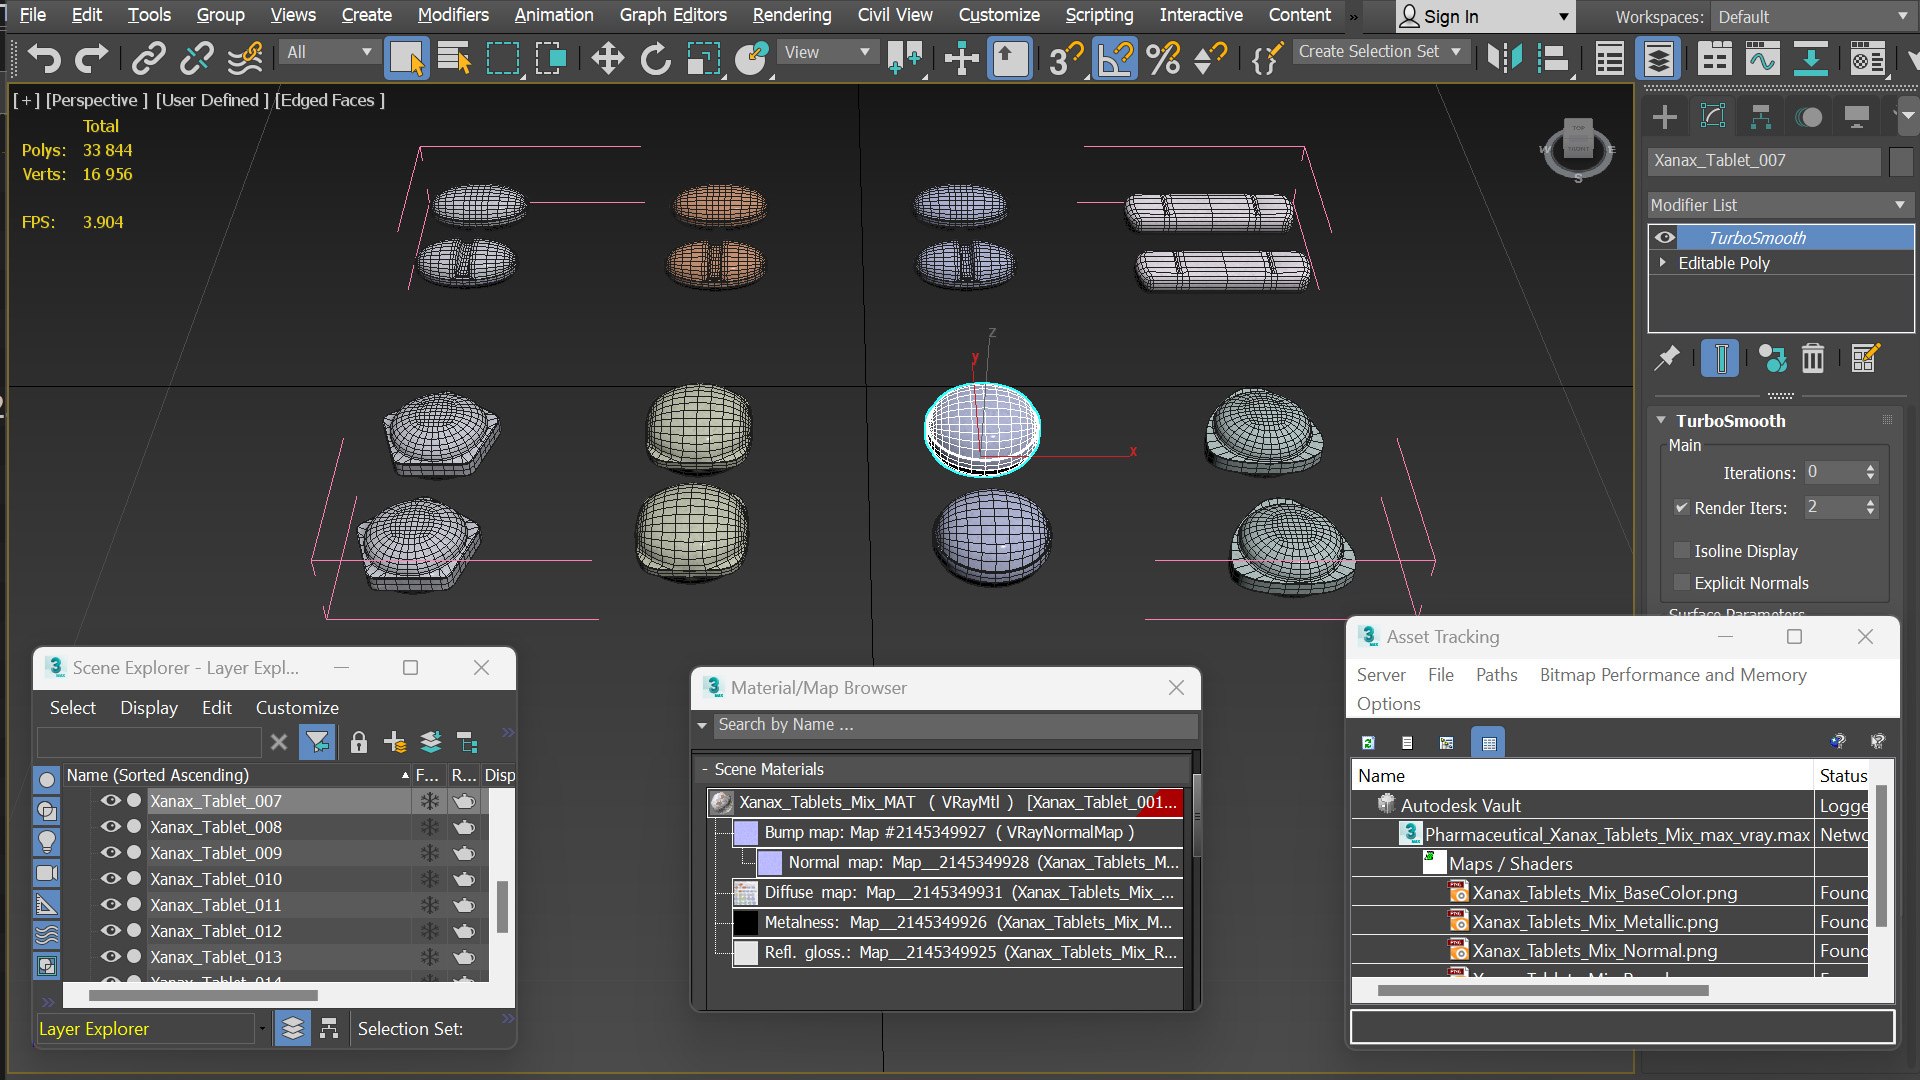Click the Diffuse map thumbnail swatch

coord(745,892)
